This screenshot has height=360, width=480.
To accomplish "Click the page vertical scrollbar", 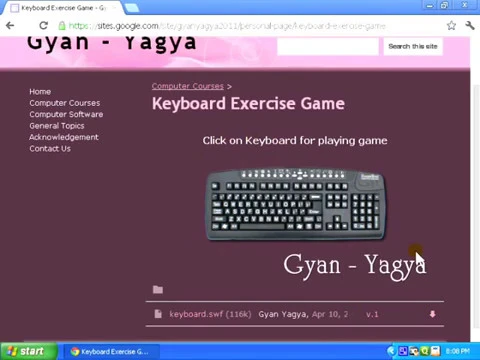I will coord(476,207).
